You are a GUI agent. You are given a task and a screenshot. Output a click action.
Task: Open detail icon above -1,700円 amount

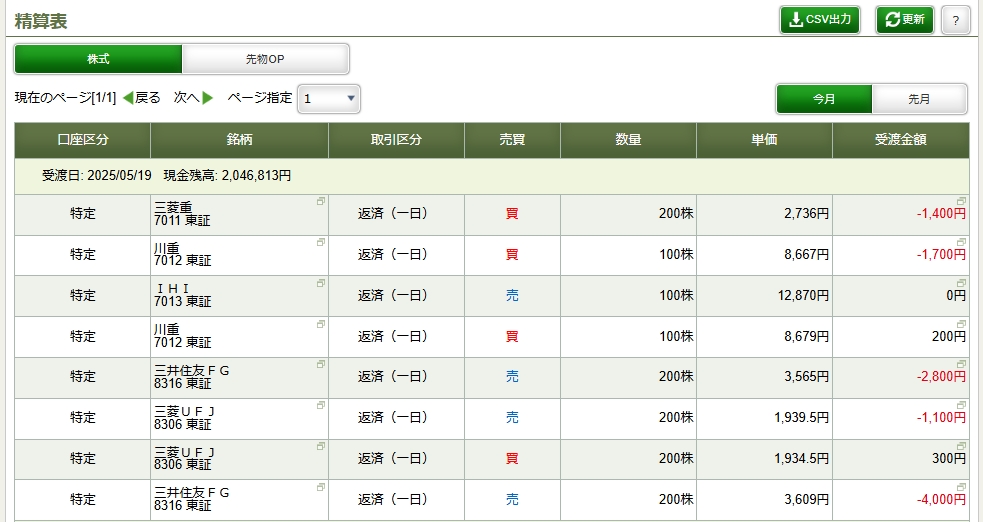pos(961,243)
